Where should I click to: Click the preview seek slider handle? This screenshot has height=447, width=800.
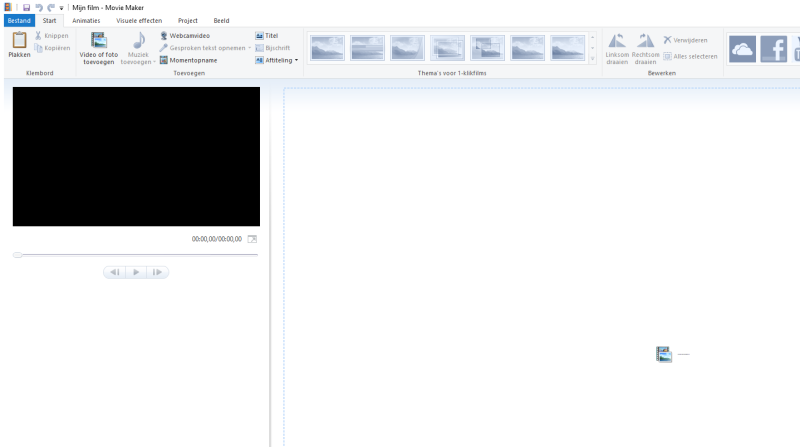[x=18, y=255]
